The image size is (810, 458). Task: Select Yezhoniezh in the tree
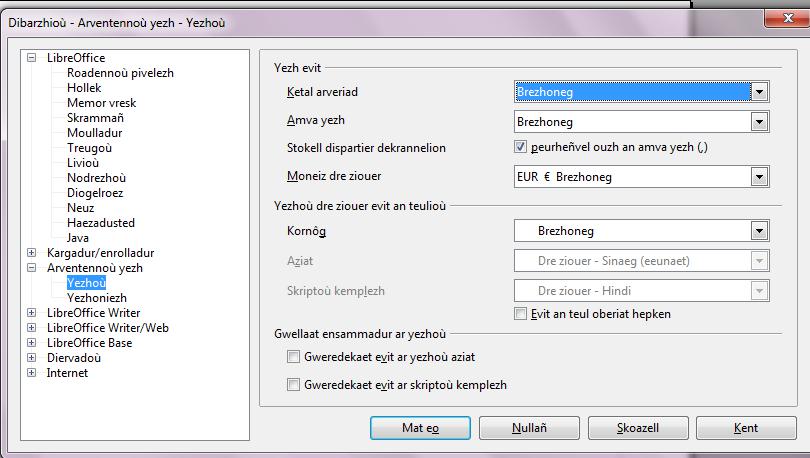(96, 298)
